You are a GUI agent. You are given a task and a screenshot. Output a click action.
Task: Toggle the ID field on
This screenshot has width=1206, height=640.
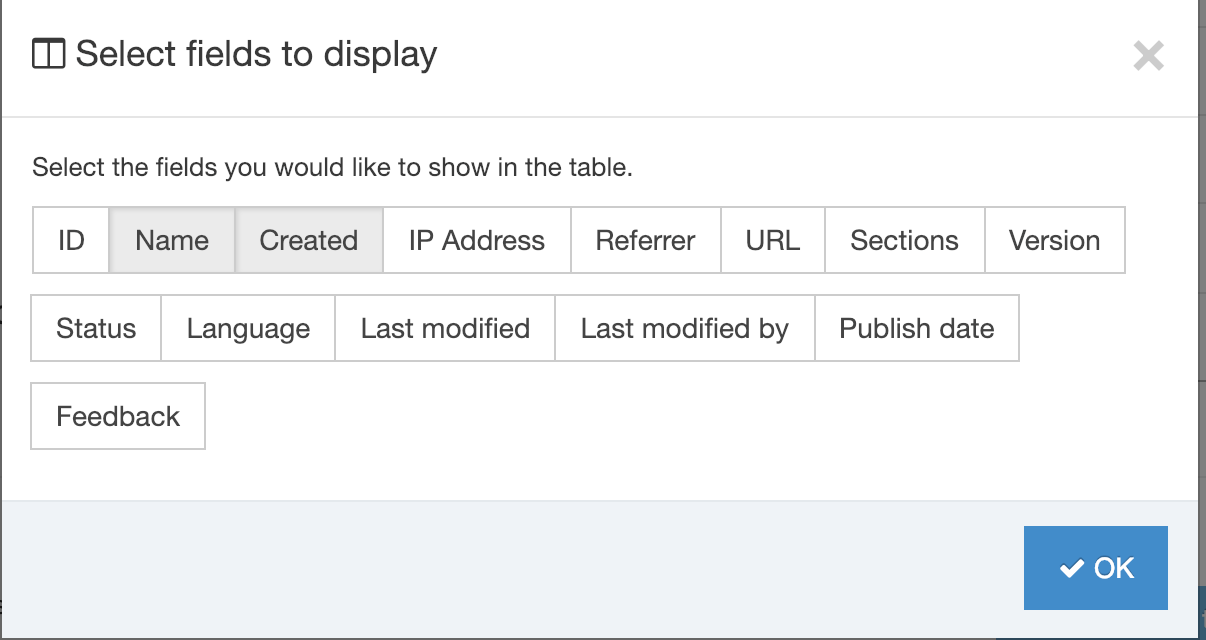[x=71, y=240]
